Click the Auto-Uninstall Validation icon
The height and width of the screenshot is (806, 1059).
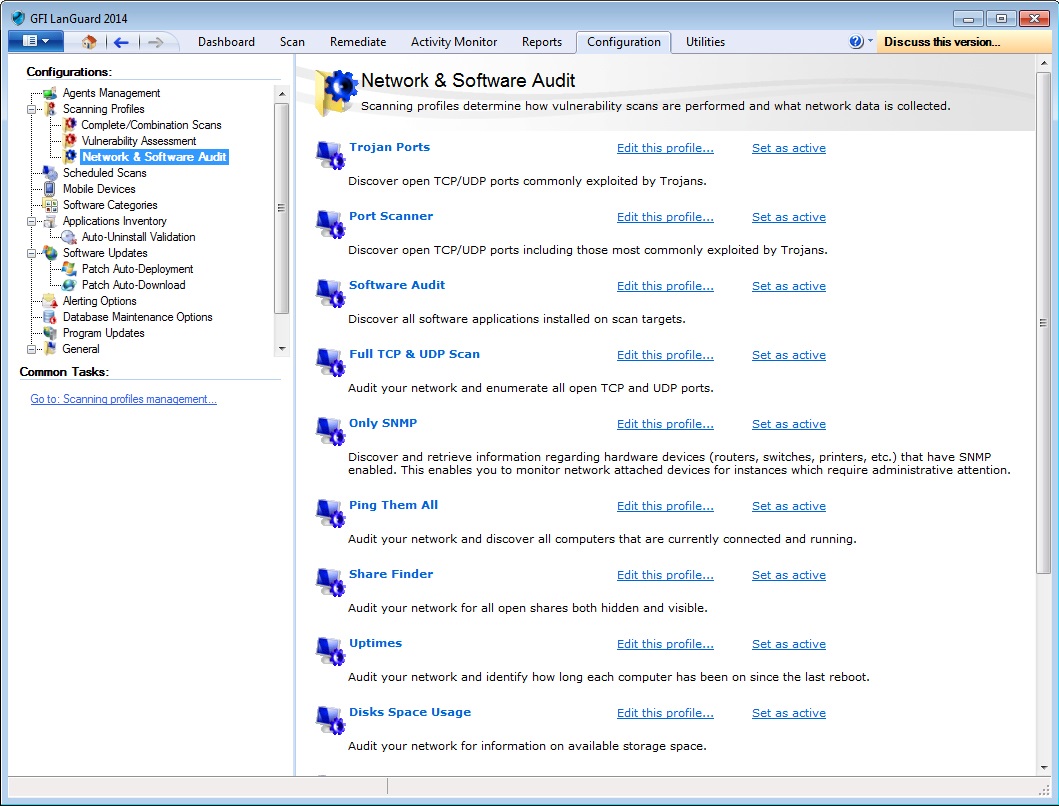(69, 236)
